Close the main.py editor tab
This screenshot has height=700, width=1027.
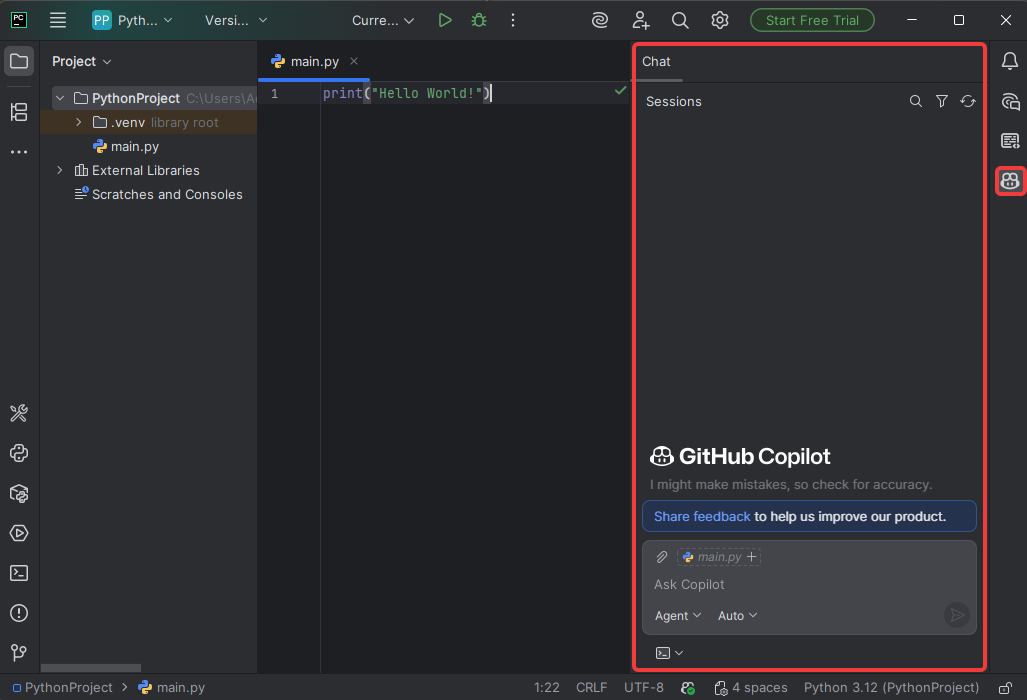pos(354,61)
